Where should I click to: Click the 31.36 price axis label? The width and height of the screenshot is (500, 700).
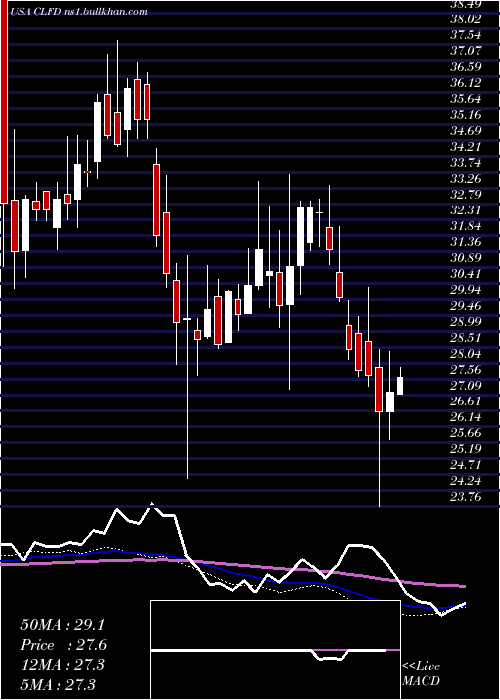[466, 242]
